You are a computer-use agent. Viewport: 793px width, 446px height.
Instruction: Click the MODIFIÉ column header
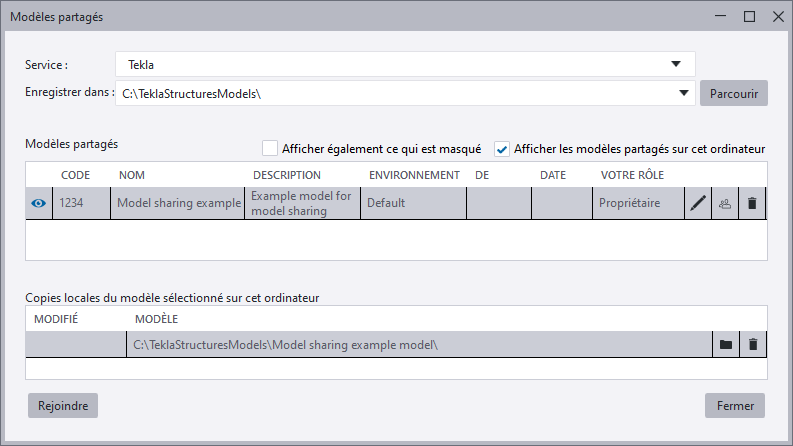tap(56, 318)
